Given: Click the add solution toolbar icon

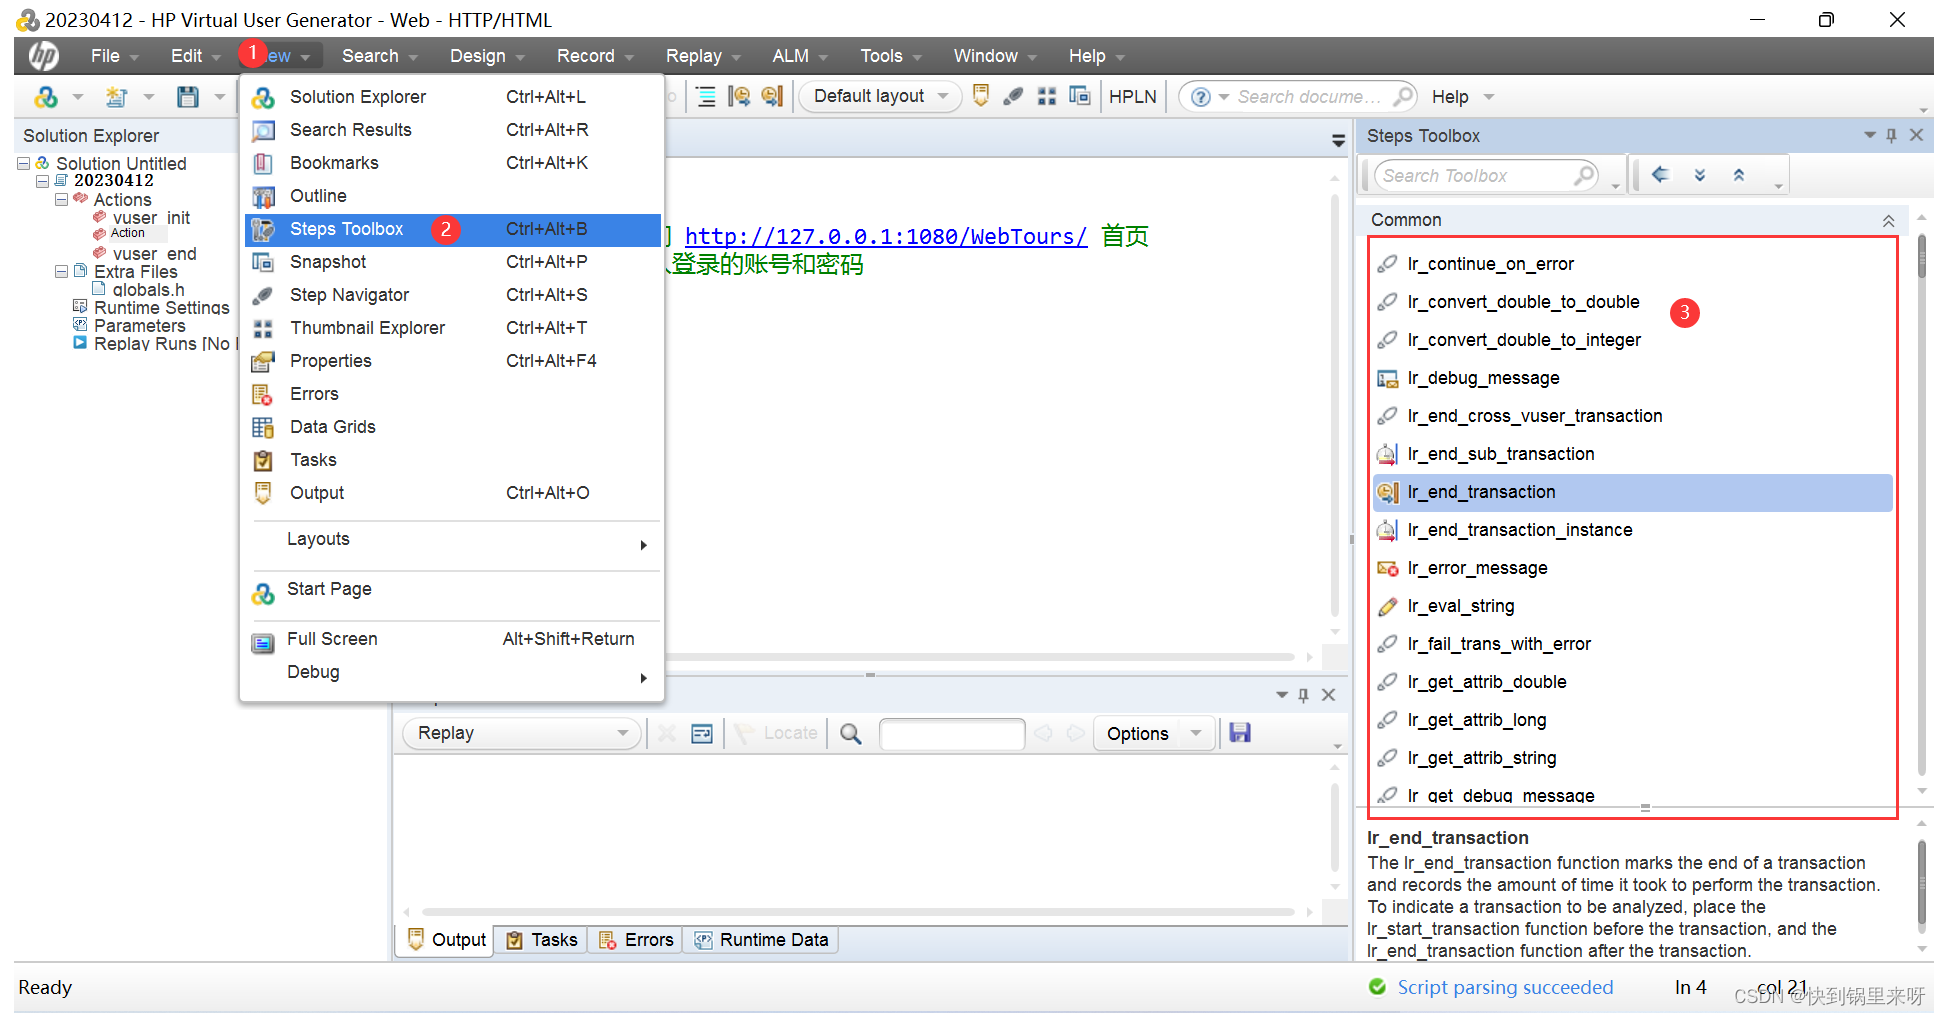Looking at the screenshot, I should point(46,97).
